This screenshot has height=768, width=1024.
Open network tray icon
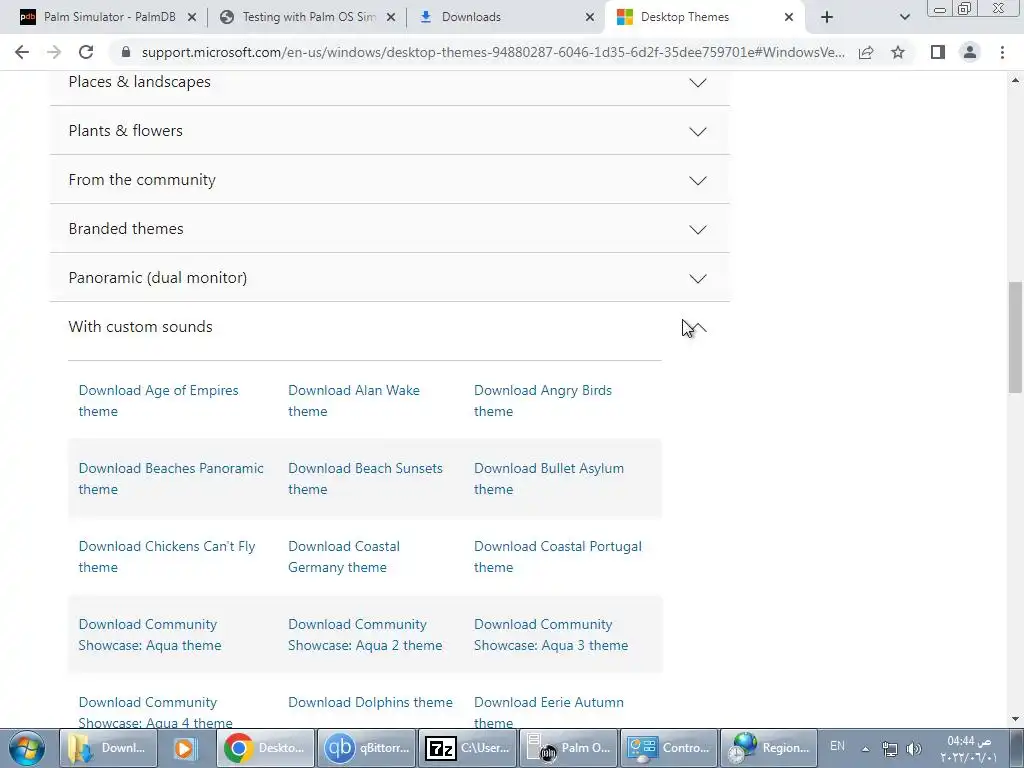coord(889,749)
